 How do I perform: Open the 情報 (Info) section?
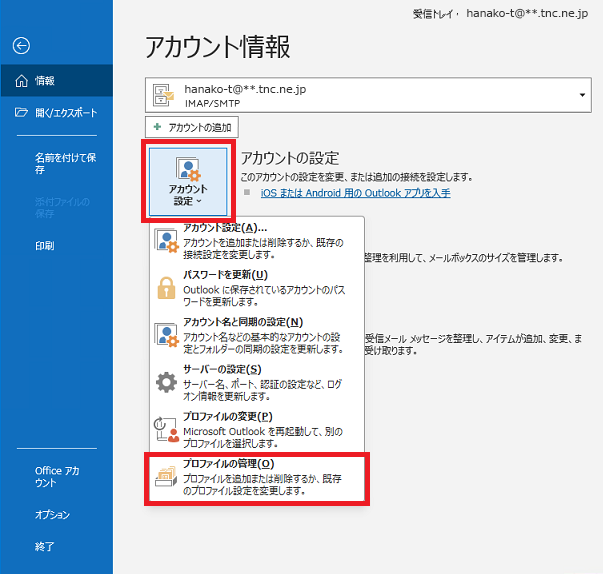pyautogui.click(x=45, y=80)
